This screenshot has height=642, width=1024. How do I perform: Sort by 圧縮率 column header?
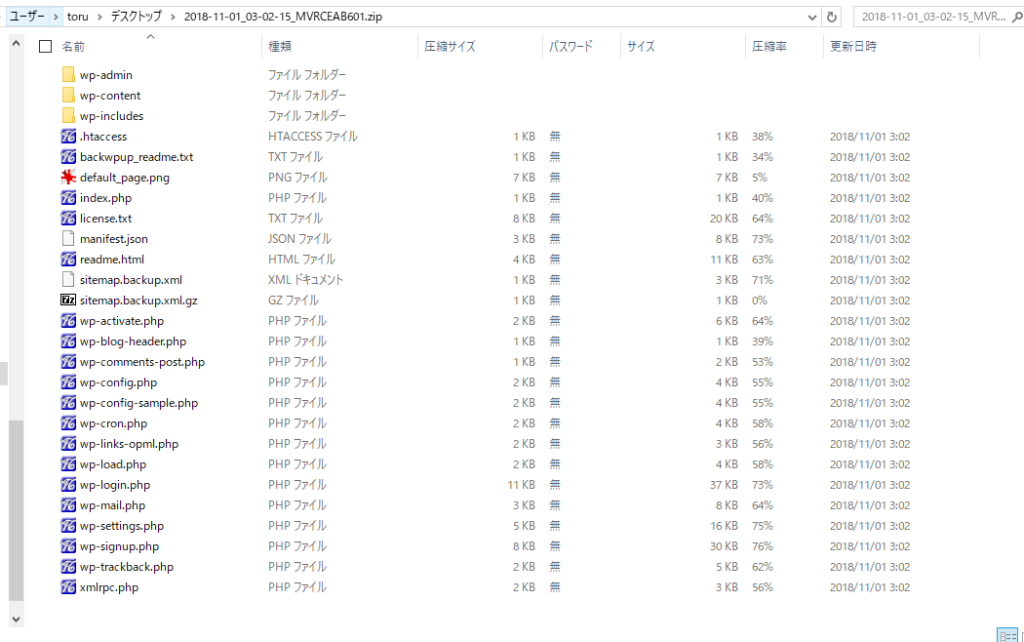point(769,46)
